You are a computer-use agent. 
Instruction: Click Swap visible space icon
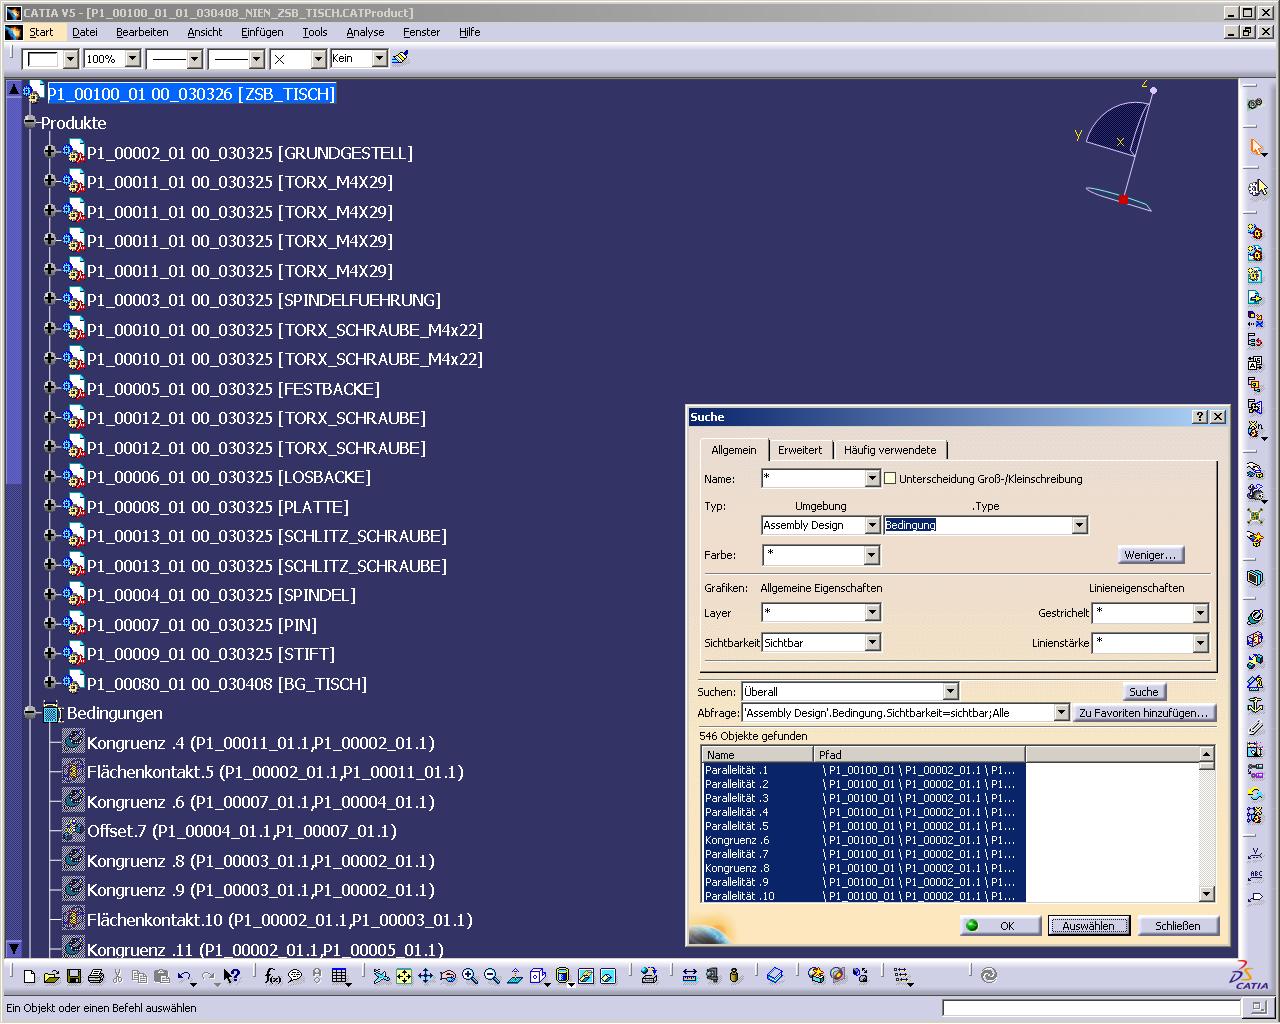click(x=608, y=976)
